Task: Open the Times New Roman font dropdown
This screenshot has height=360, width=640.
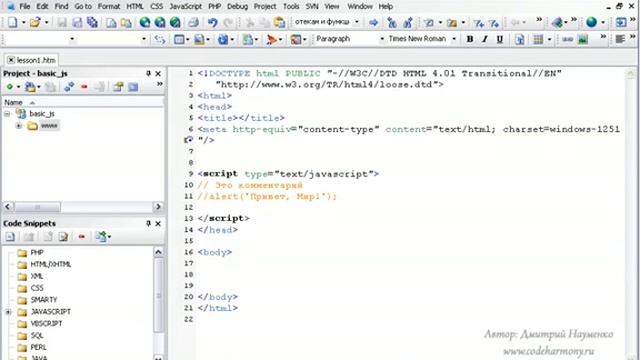Action: tap(454, 39)
